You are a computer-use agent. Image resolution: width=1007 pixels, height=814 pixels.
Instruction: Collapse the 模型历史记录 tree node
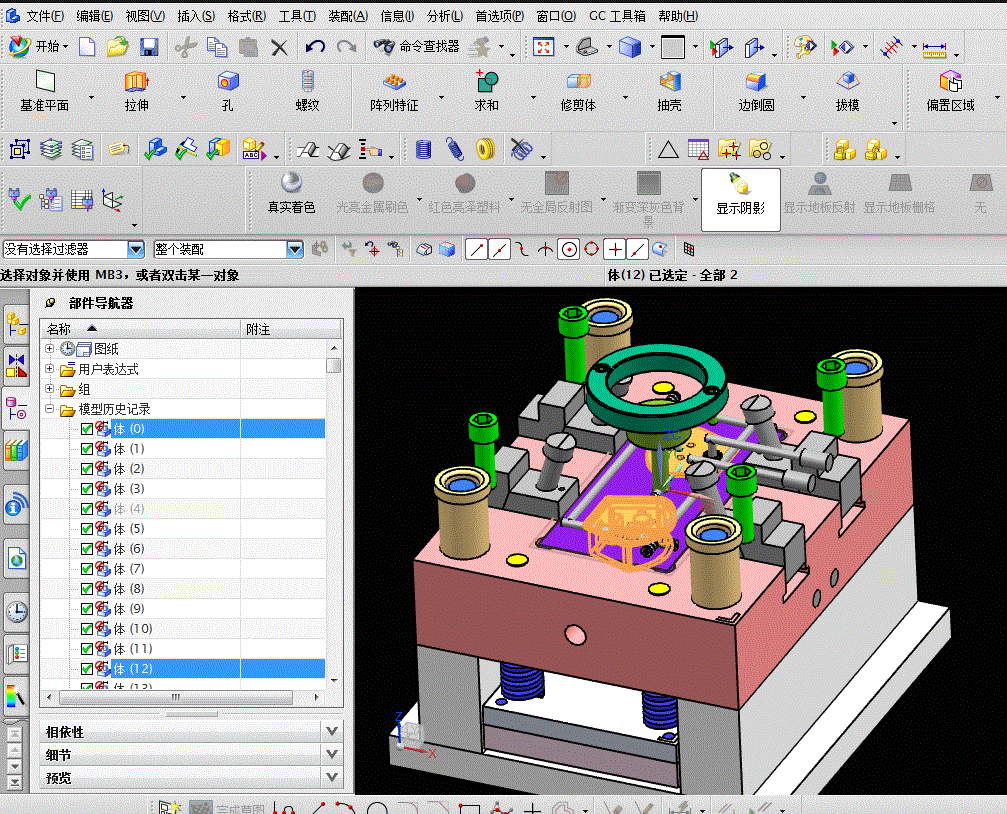pyautogui.click(x=49, y=409)
